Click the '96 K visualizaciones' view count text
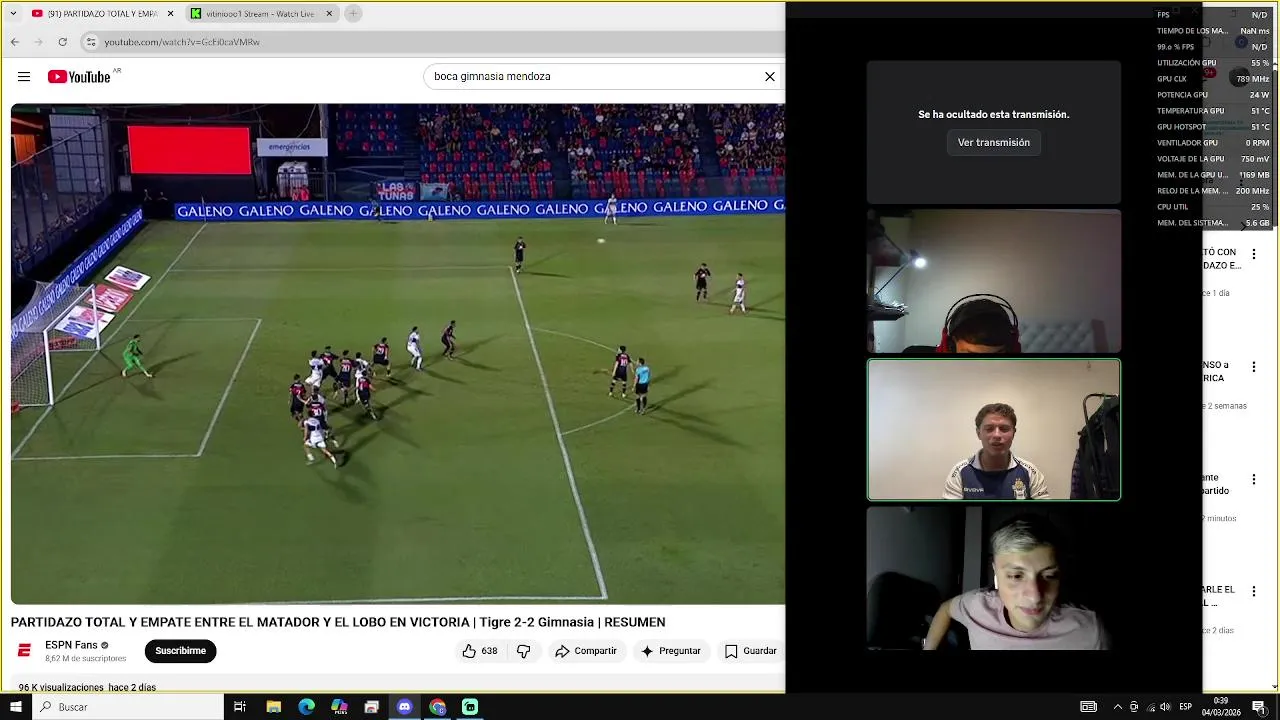Viewport: 1280px width, 720px height. point(61,688)
